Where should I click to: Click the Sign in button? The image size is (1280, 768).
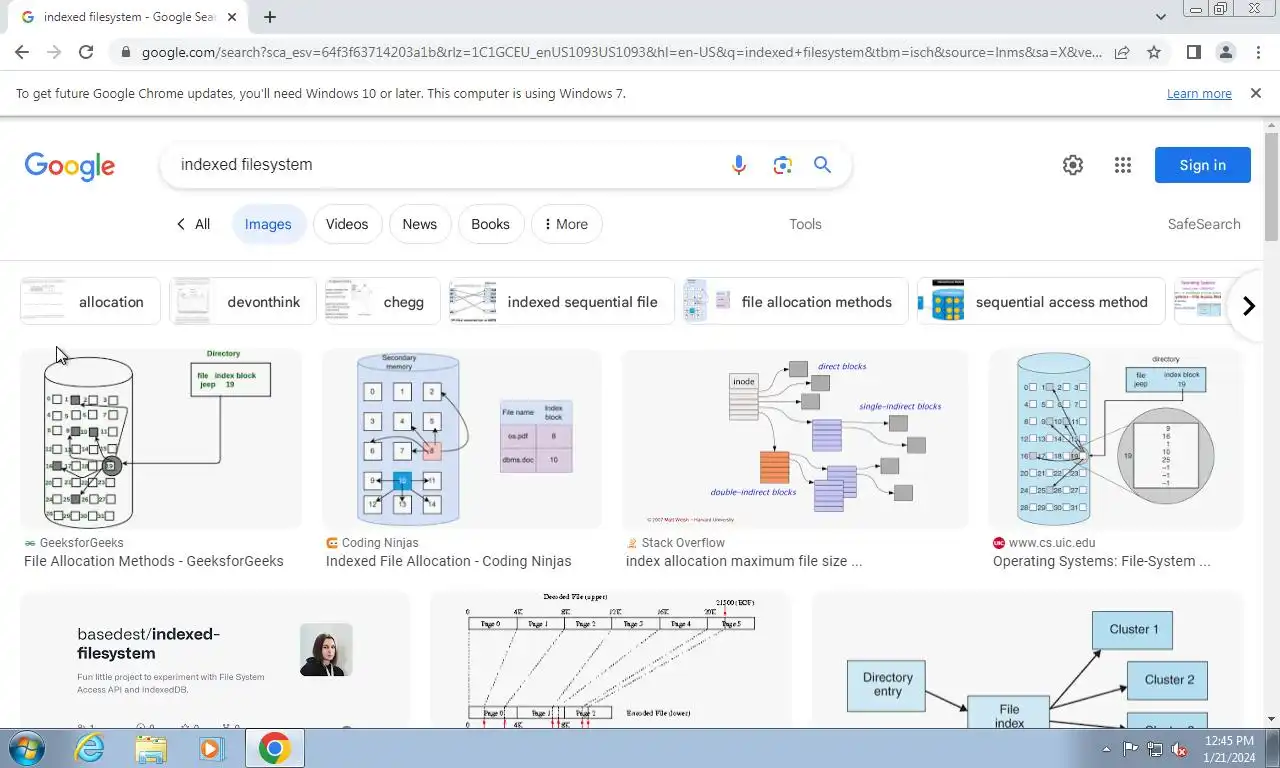(1202, 165)
